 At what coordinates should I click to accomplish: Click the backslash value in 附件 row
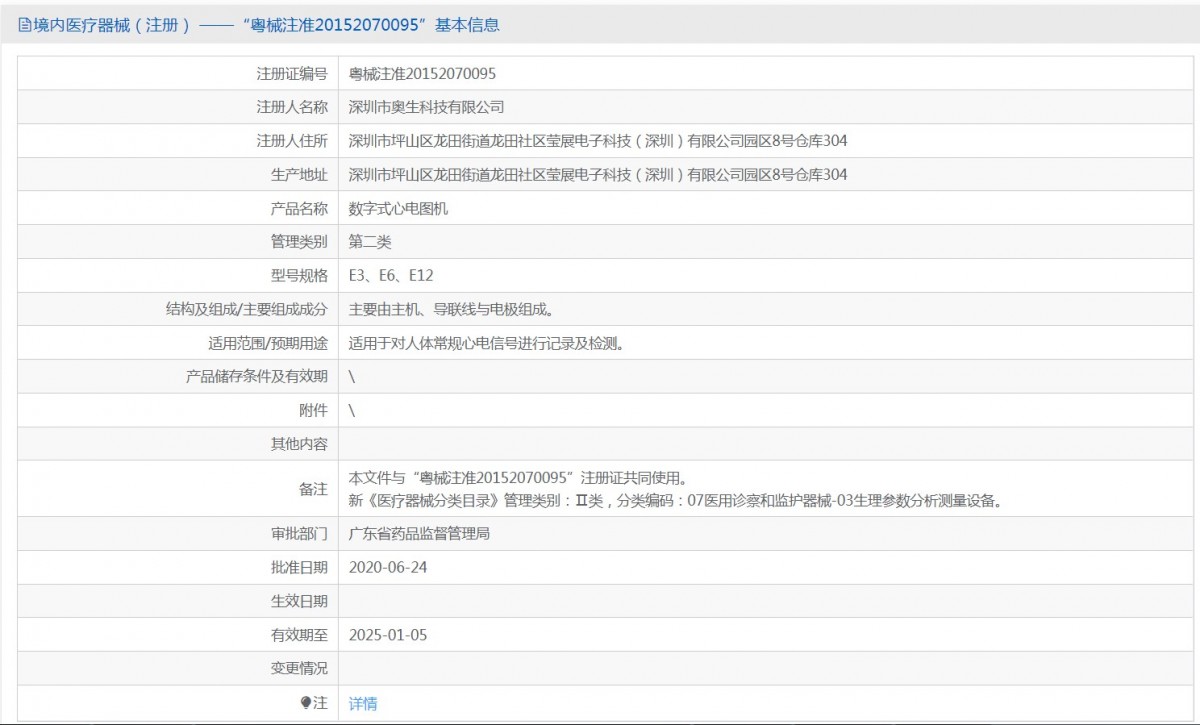352,411
